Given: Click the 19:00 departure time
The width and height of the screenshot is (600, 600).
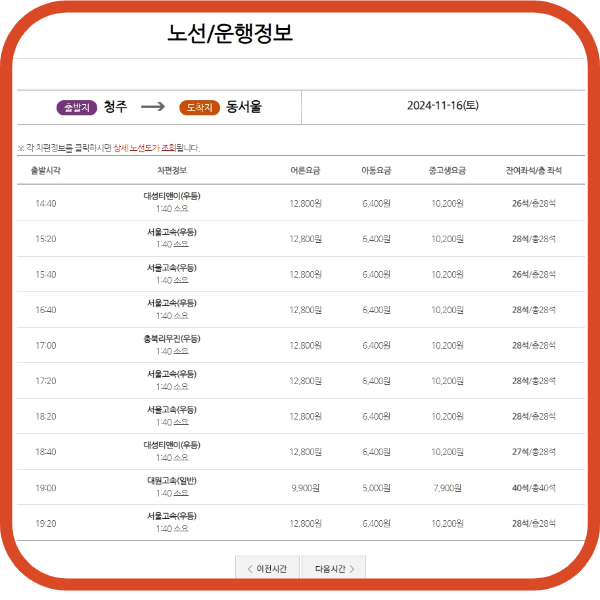Looking at the screenshot, I should (46, 488).
